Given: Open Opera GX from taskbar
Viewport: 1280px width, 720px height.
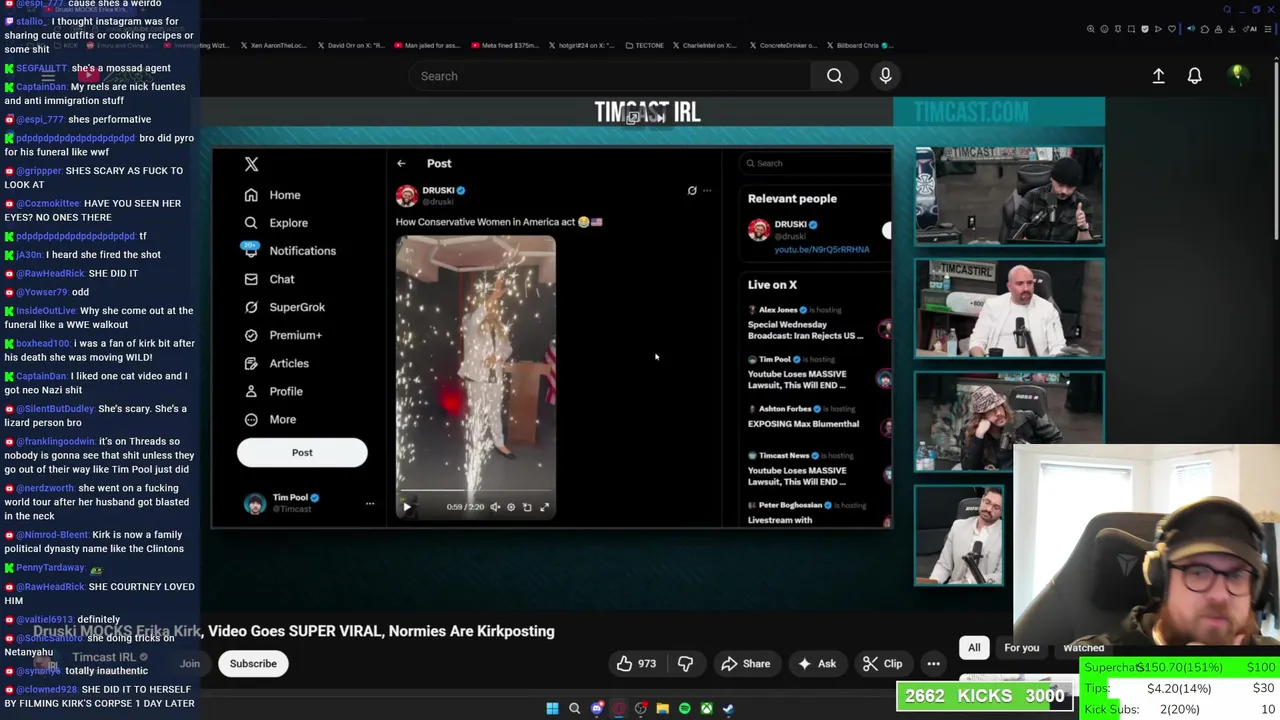Looking at the screenshot, I should (619, 709).
